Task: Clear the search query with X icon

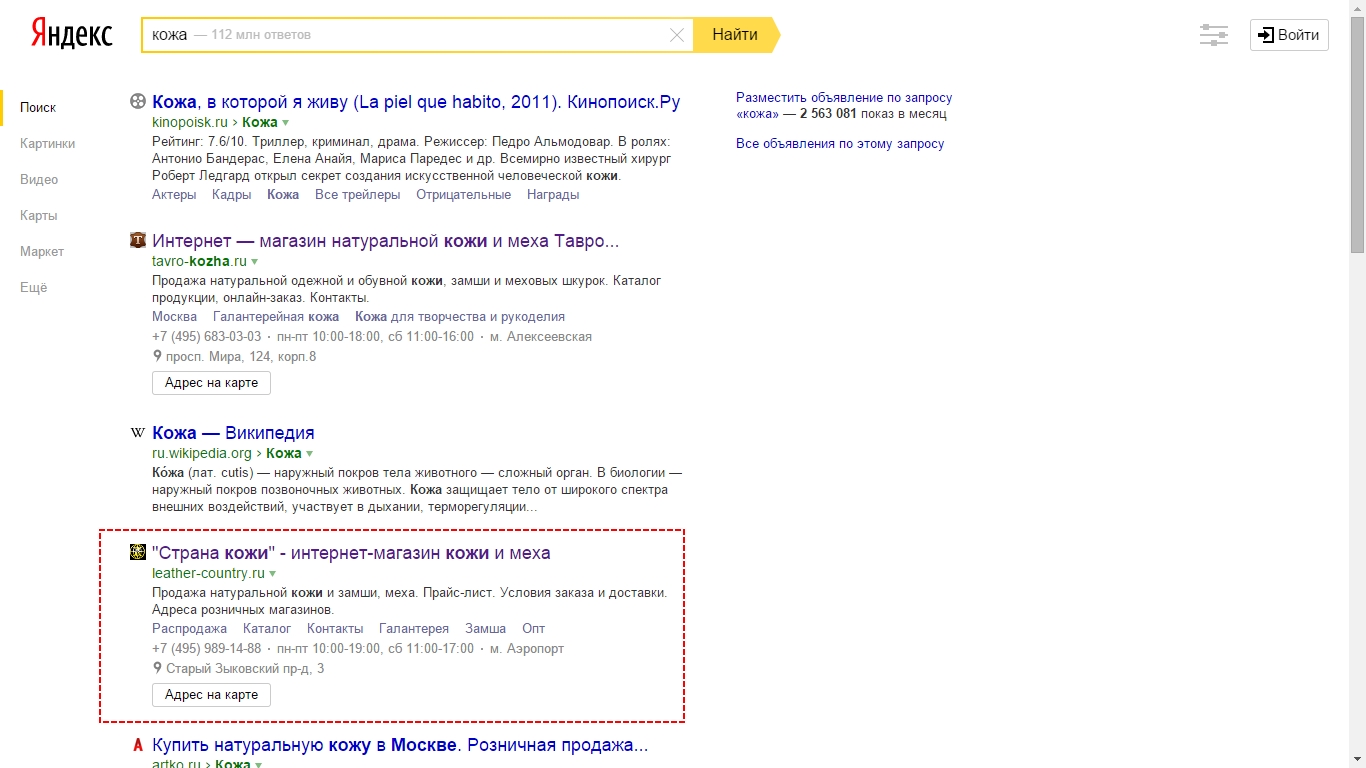Action: point(677,35)
